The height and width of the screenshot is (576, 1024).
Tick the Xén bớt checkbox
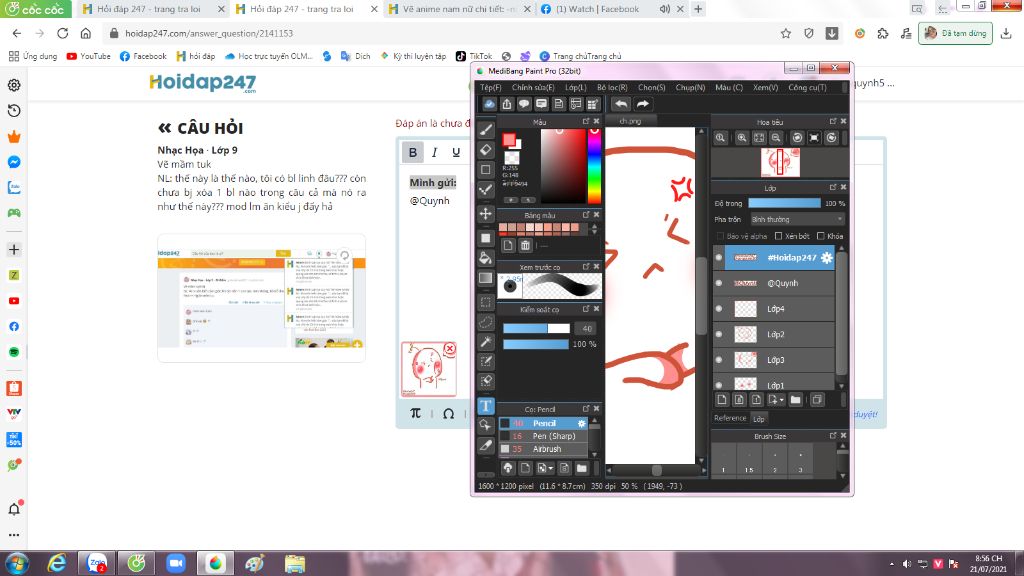coord(778,236)
